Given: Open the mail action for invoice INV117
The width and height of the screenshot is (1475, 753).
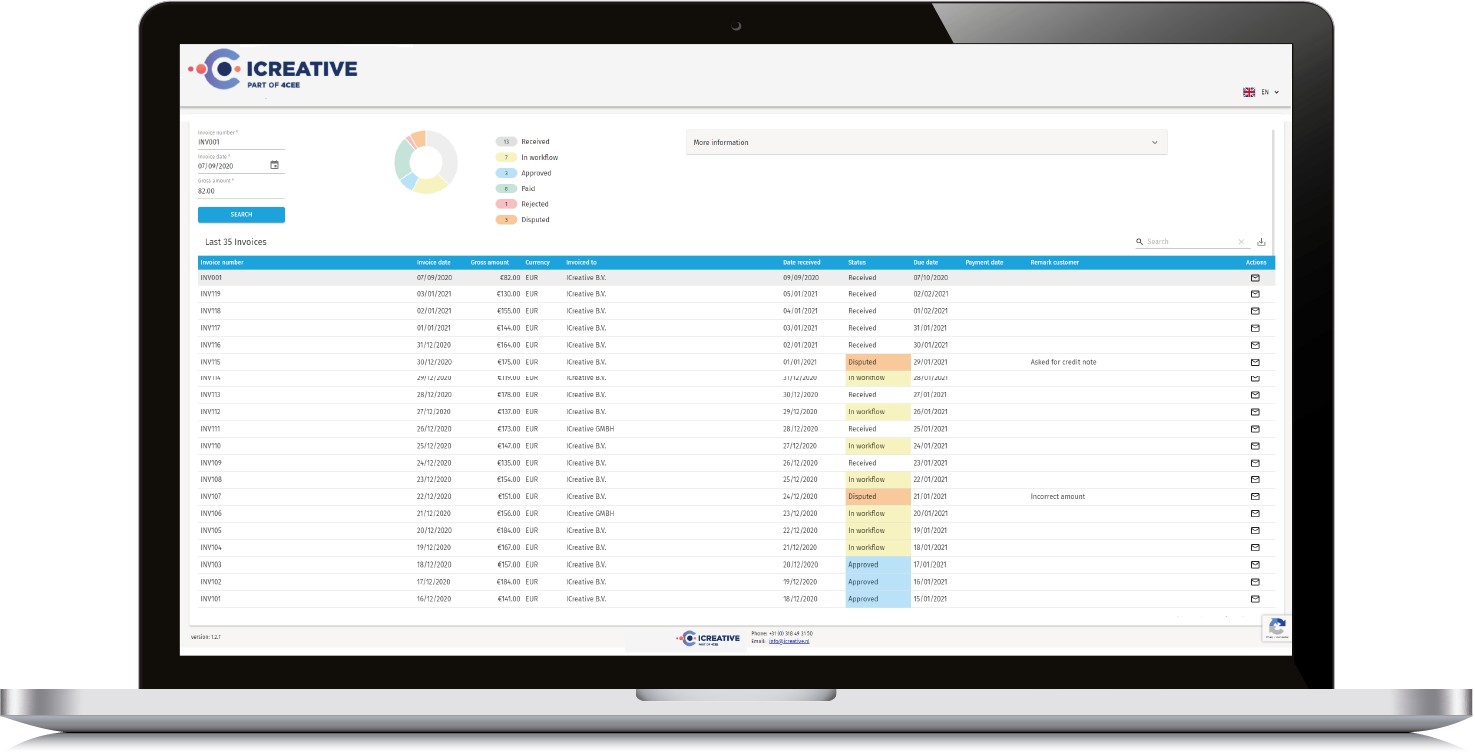Looking at the screenshot, I should pos(1255,328).
